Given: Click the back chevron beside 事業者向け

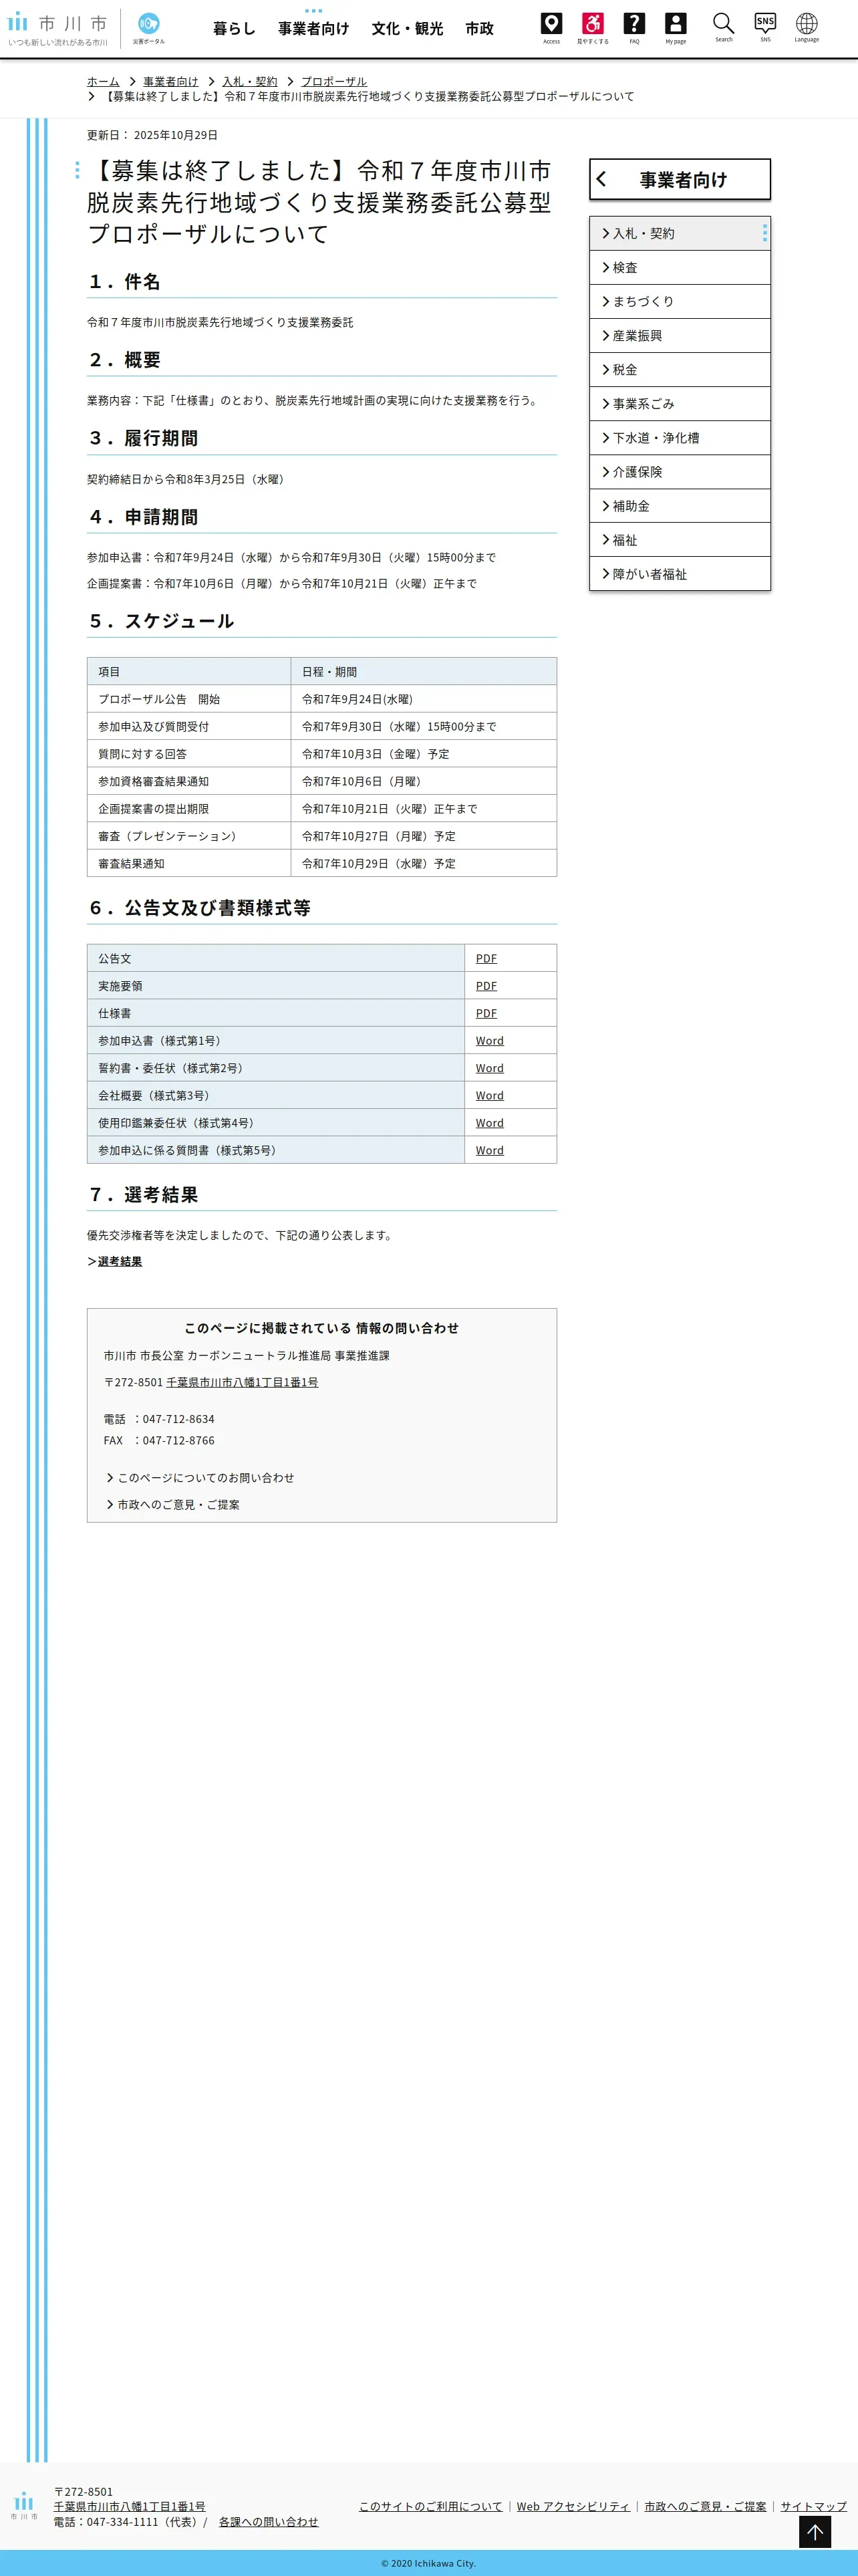Looking at the screenshot, I should click(602, 180).
